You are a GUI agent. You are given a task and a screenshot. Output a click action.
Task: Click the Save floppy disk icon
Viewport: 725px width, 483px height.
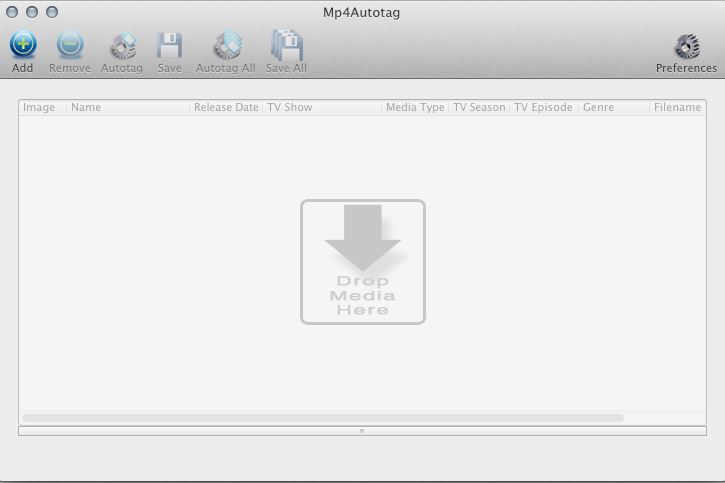coord(169,46)
